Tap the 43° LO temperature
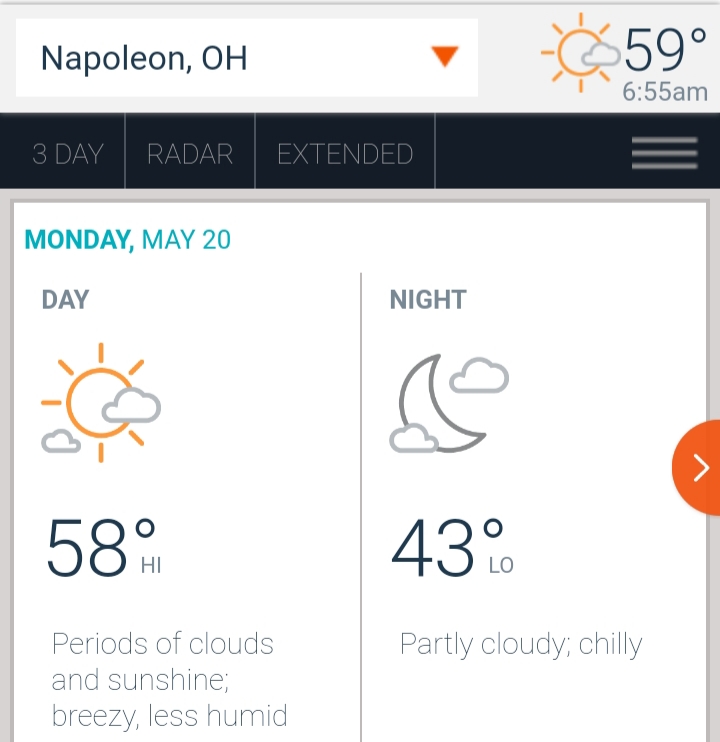 (x=453, y=547)
